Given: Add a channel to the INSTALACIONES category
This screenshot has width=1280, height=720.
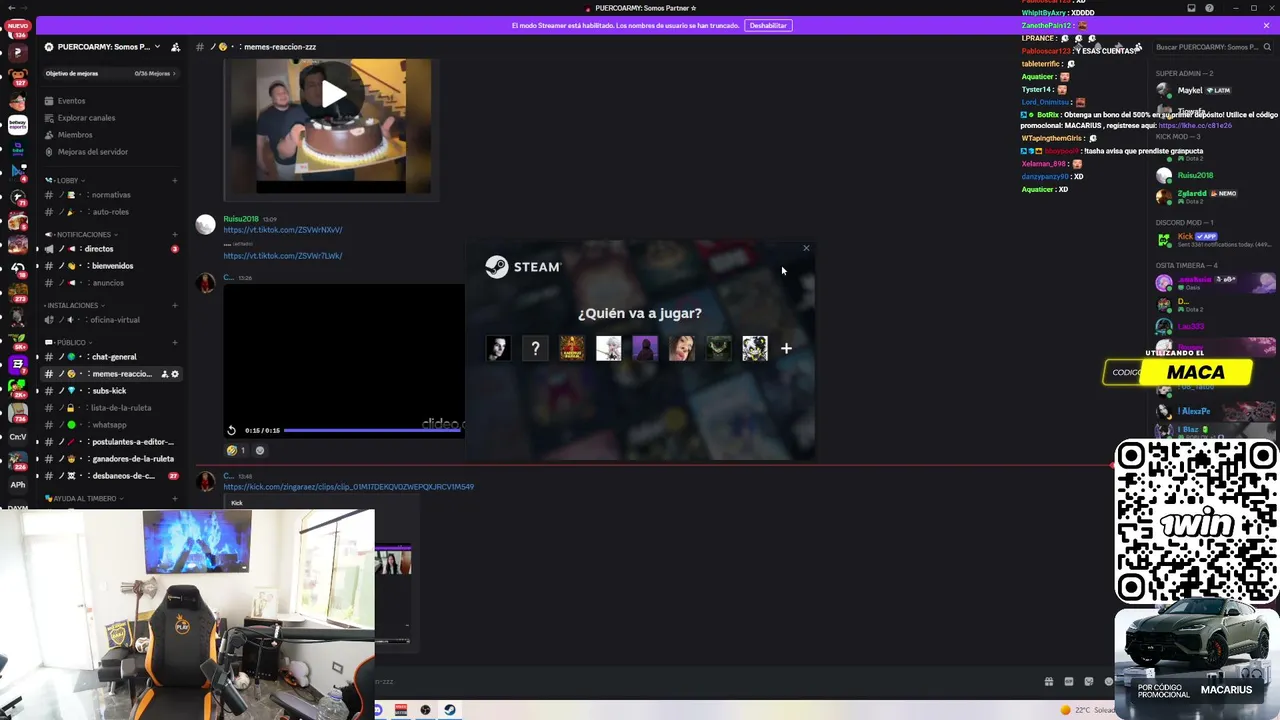Looking at the screenshot, I should click(x=175, y=306).
